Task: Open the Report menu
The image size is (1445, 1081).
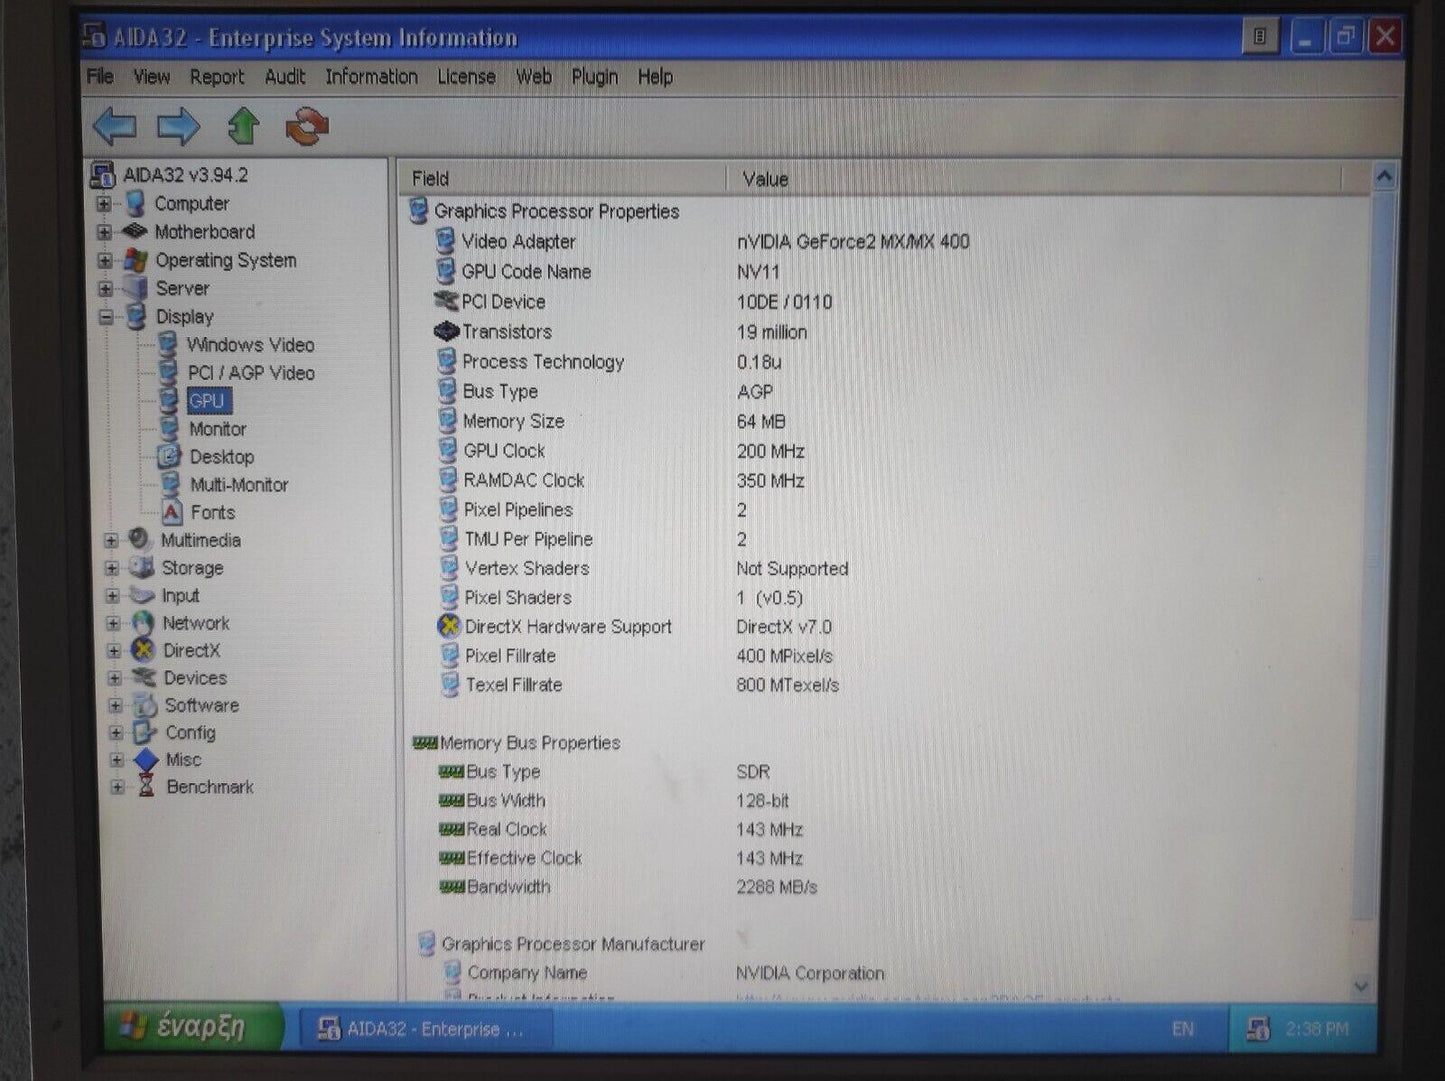Action: (x=216, y=77)
